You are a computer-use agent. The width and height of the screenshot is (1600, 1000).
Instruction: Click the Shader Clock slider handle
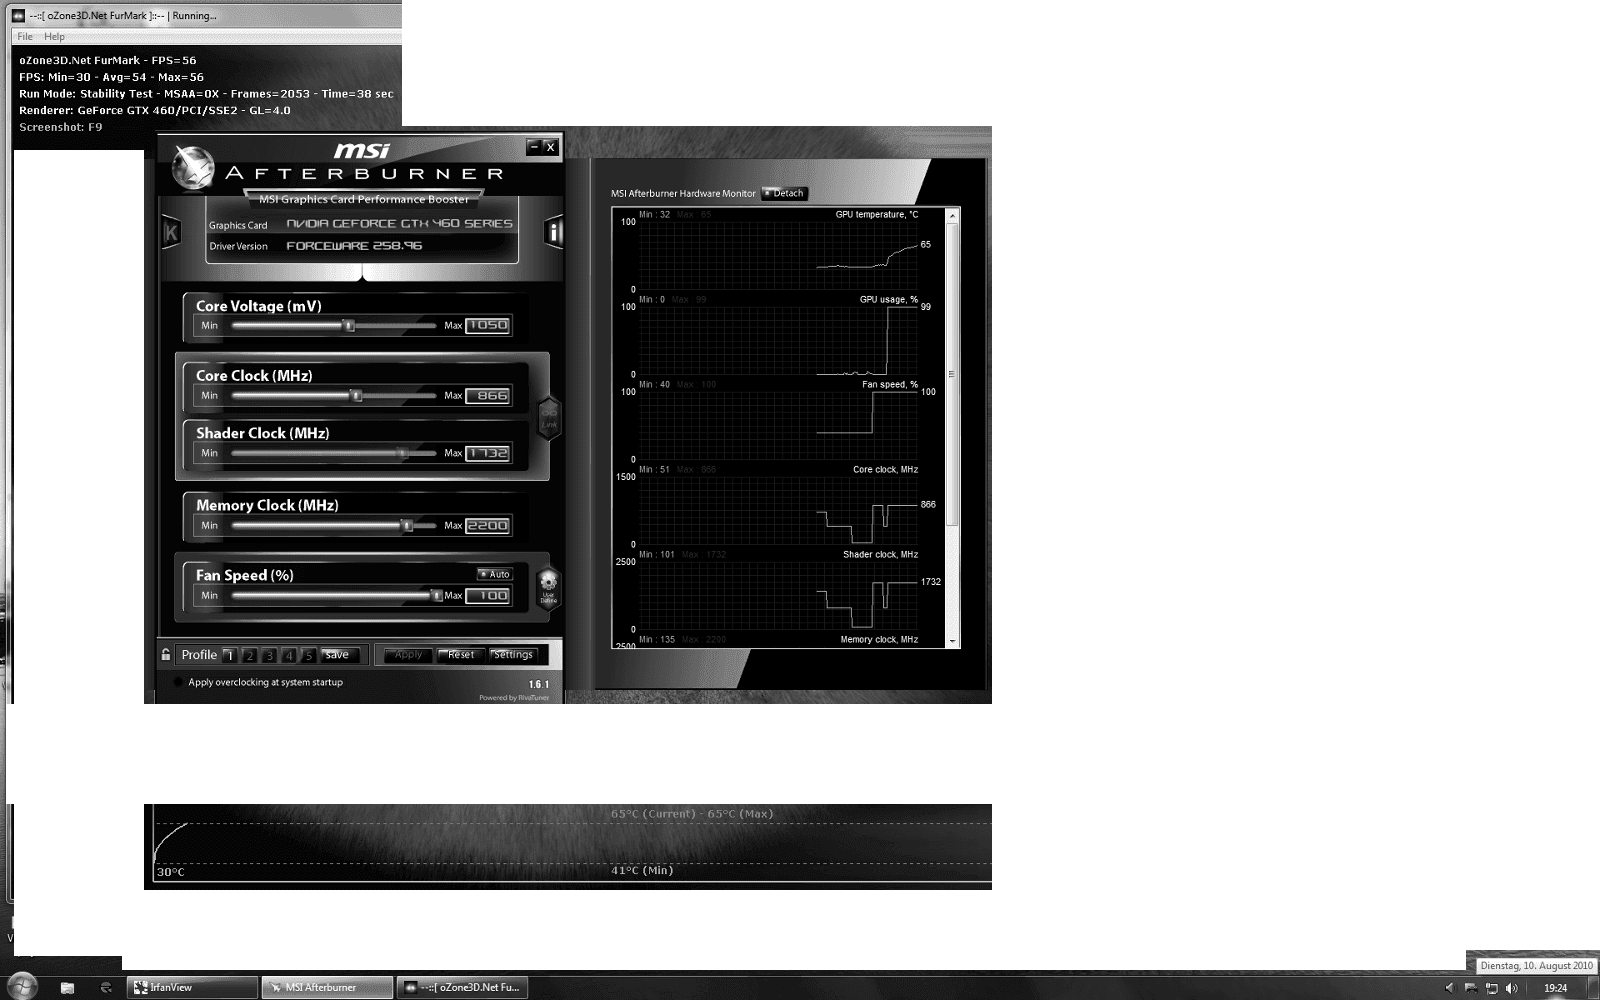point(403,454)
